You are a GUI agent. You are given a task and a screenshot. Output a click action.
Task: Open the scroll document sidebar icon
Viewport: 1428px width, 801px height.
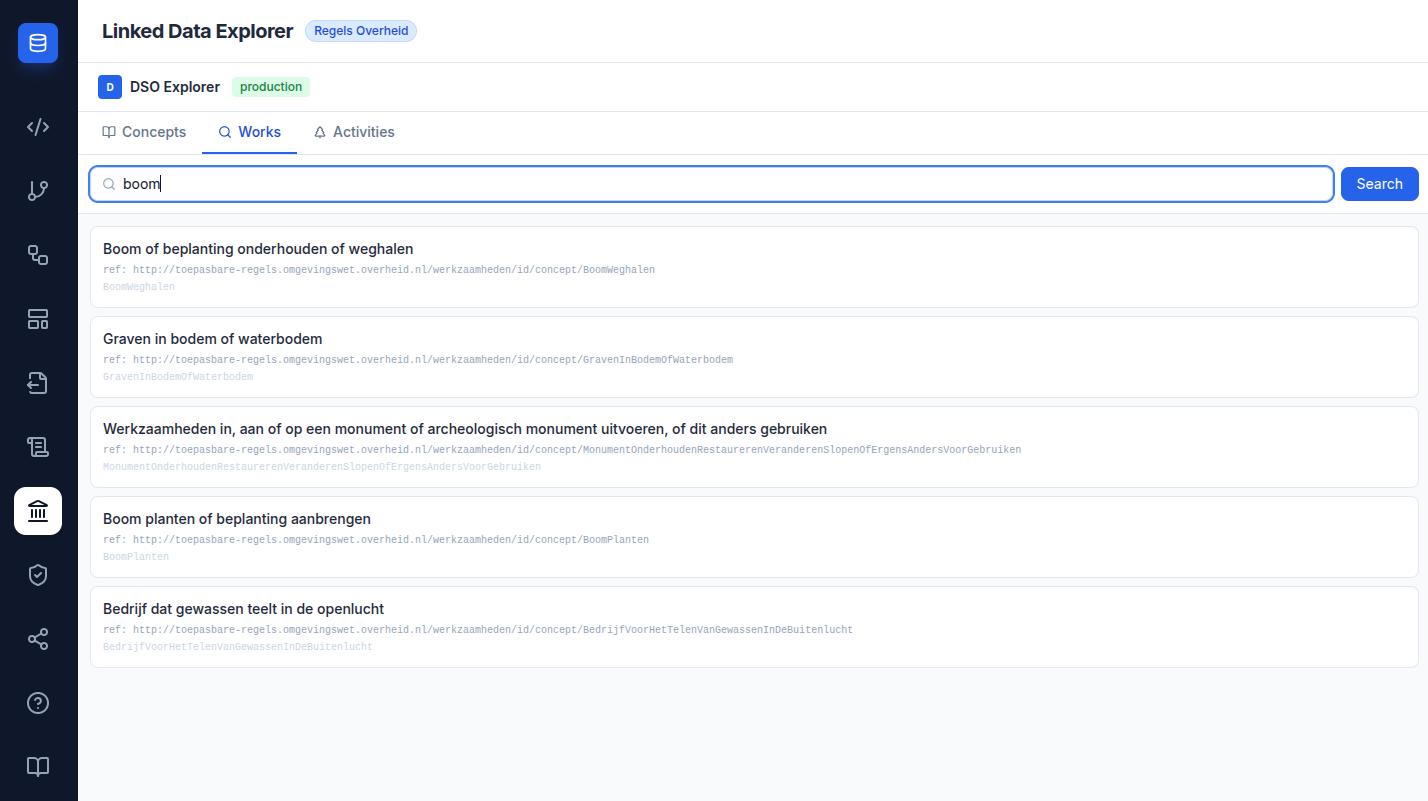[x=38, y=447]
